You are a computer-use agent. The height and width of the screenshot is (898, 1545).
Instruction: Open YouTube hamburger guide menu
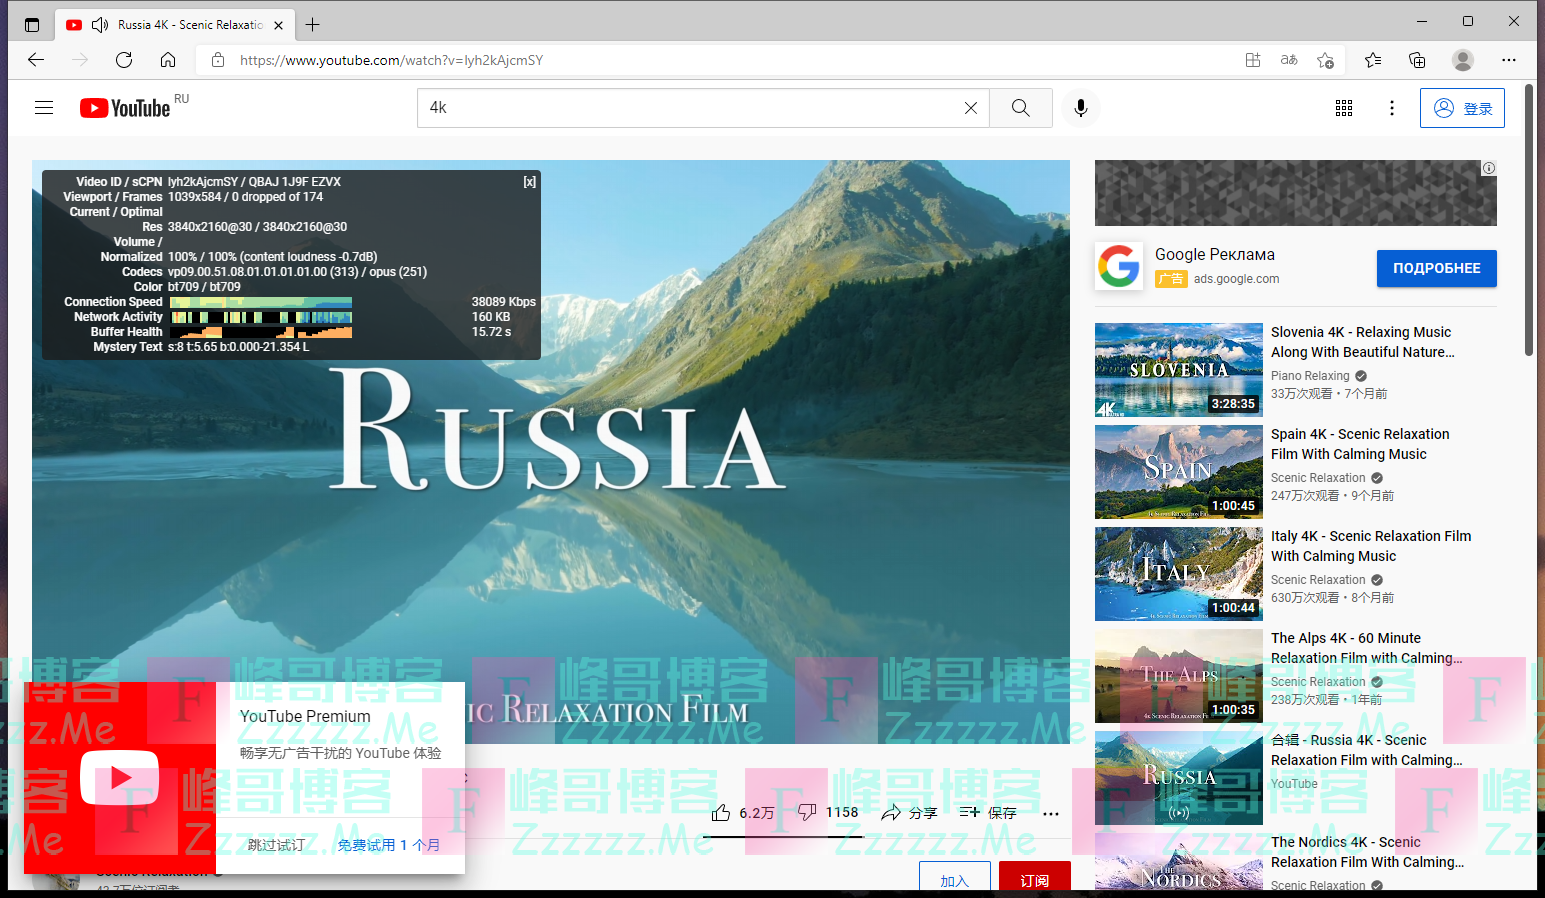coord(44,108)
